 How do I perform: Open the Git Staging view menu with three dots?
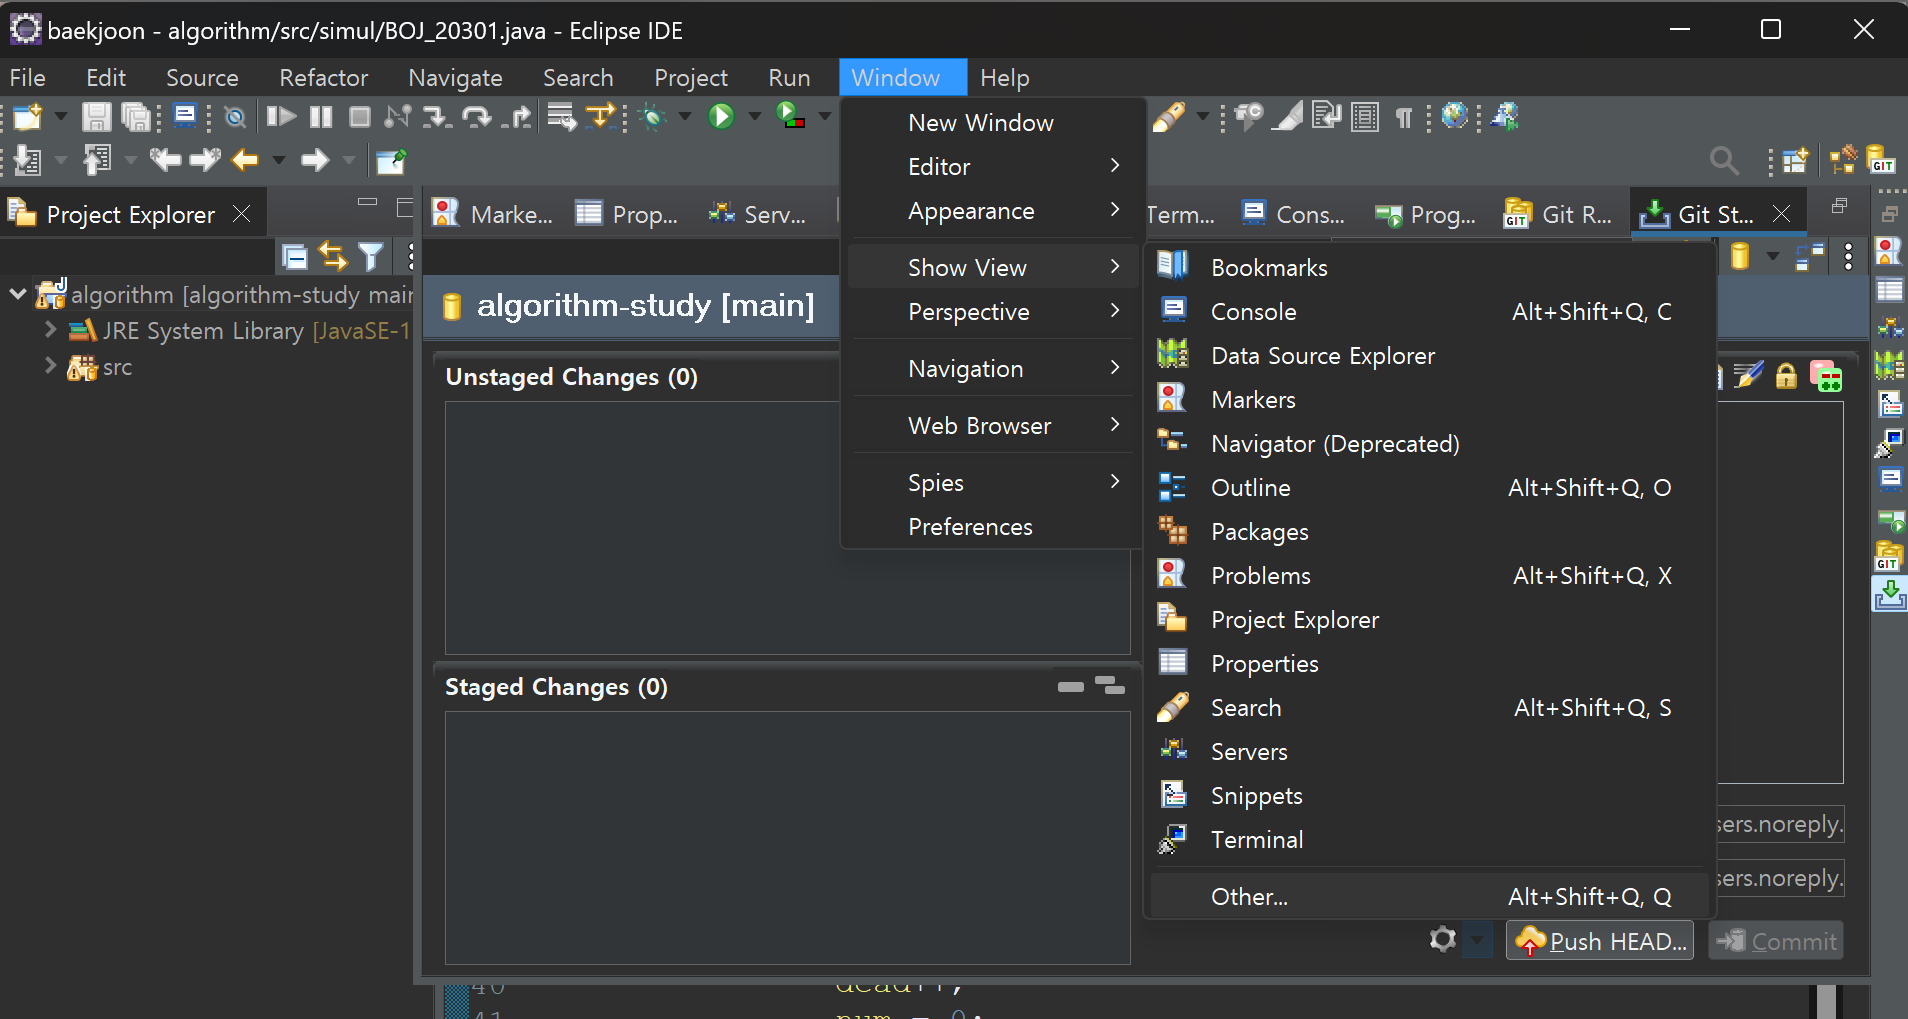pos(1849,257)
